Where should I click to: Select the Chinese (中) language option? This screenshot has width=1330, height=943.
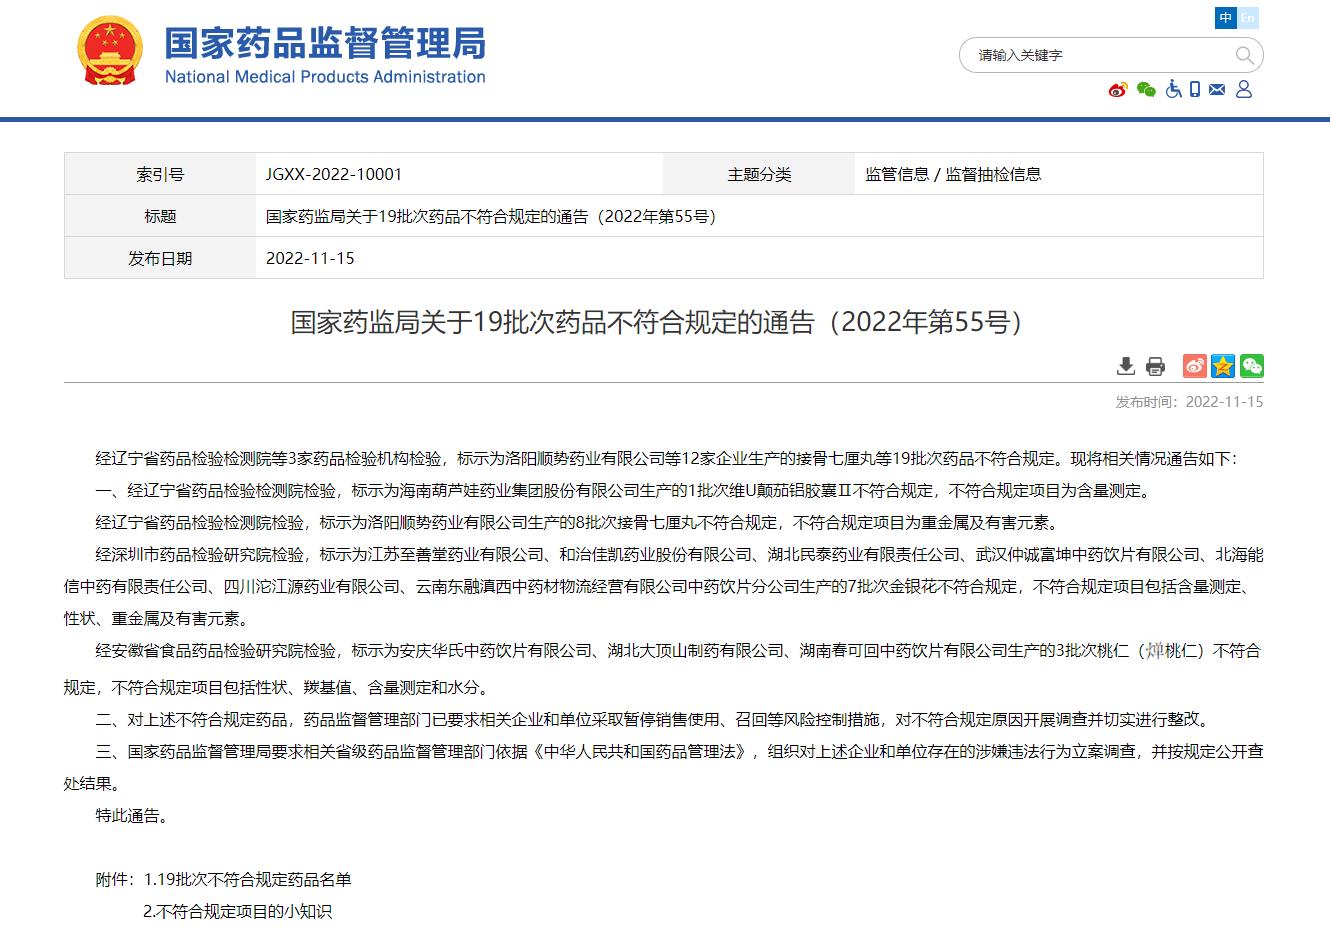1226,18
